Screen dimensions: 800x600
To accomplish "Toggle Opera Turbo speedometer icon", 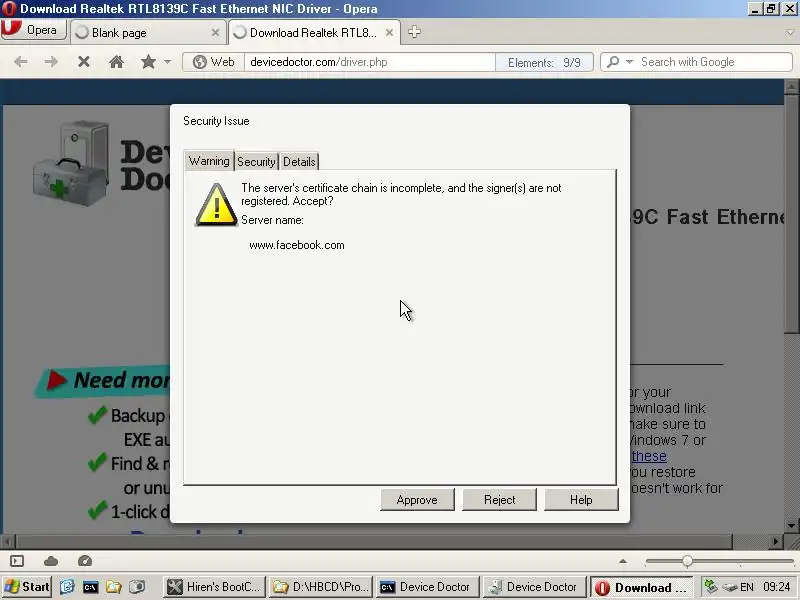I will pyautogui.click(x=85, y=561).
